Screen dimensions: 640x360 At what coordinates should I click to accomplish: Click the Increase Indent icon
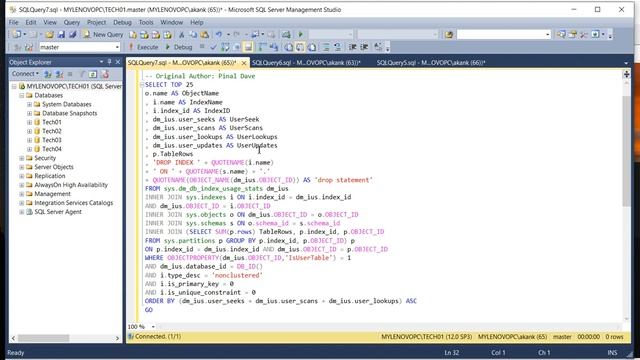(x=364, y=47)
